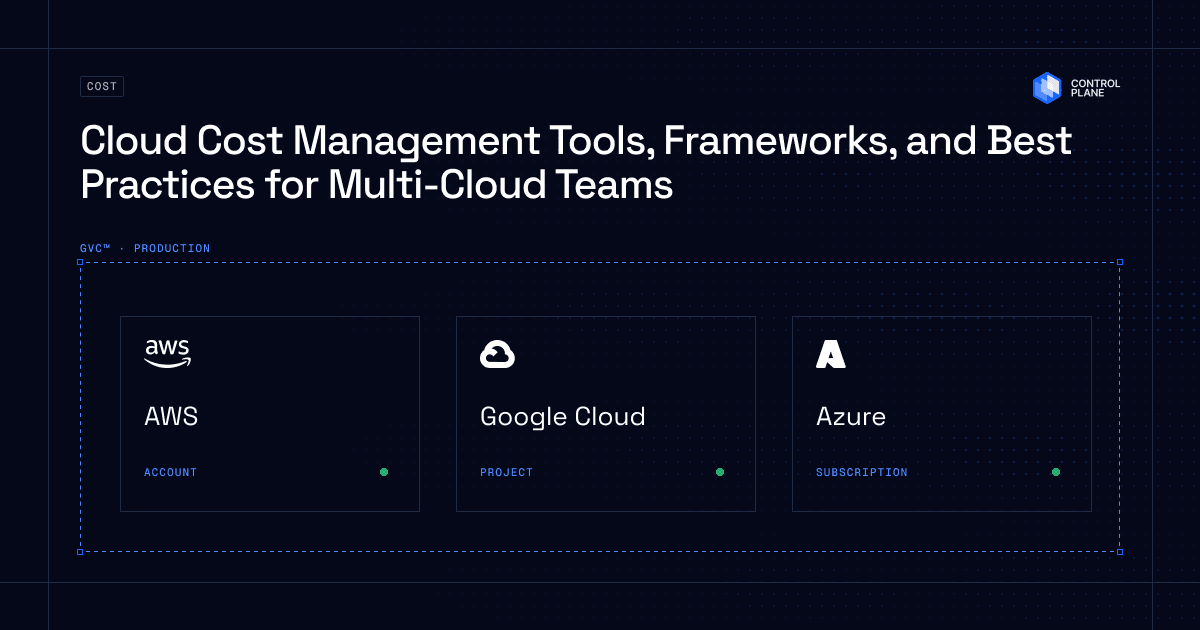Screen dimensions: 1200x630
Task: Click the green status dot in Google Cloud card
Action: [x=720, y=472]
